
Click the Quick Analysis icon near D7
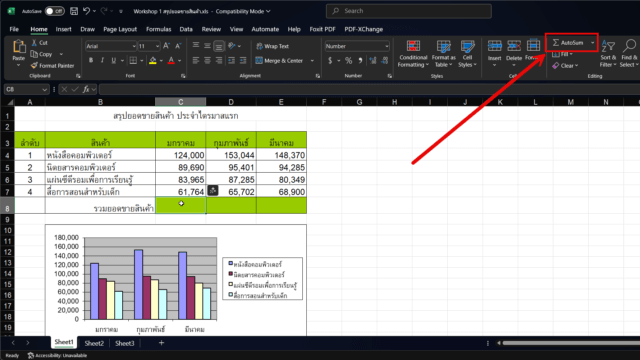point(213,190)
